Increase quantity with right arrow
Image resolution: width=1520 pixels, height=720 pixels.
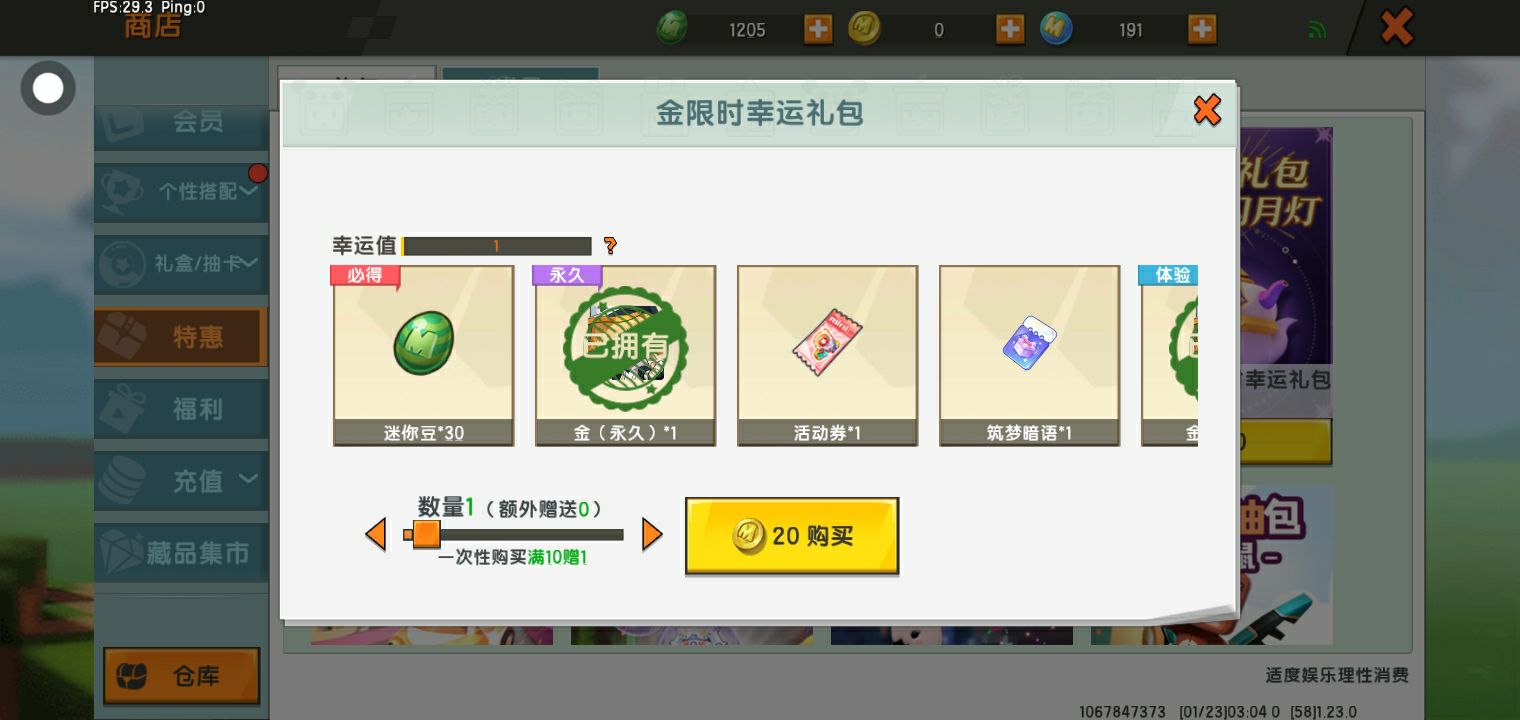pos(652,534)
